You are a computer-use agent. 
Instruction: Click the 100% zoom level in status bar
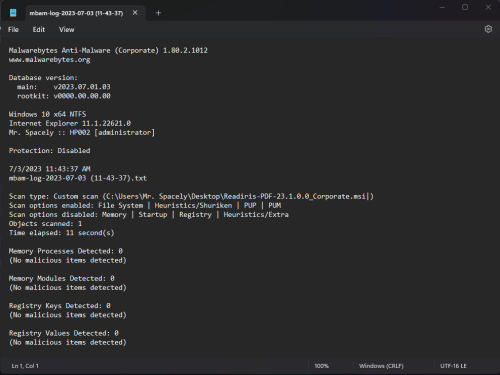321,366
